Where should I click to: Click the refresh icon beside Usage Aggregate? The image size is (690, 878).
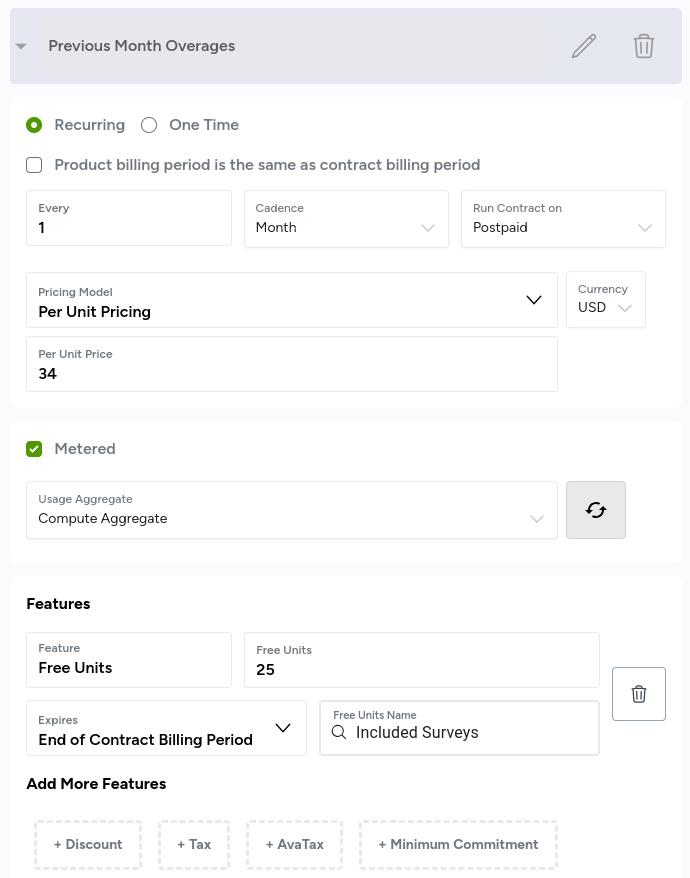click(x=596, y=510)
